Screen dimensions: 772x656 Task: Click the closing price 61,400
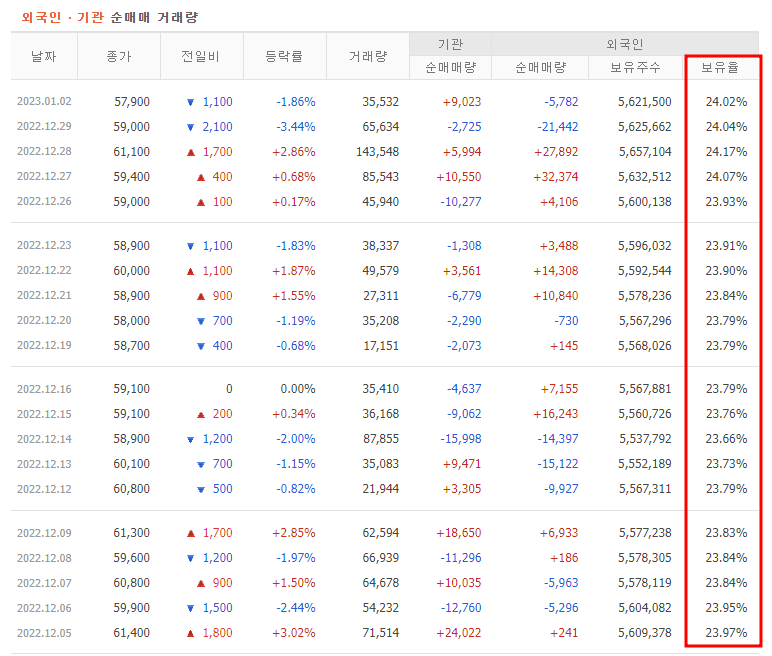[x=131, y=633]
